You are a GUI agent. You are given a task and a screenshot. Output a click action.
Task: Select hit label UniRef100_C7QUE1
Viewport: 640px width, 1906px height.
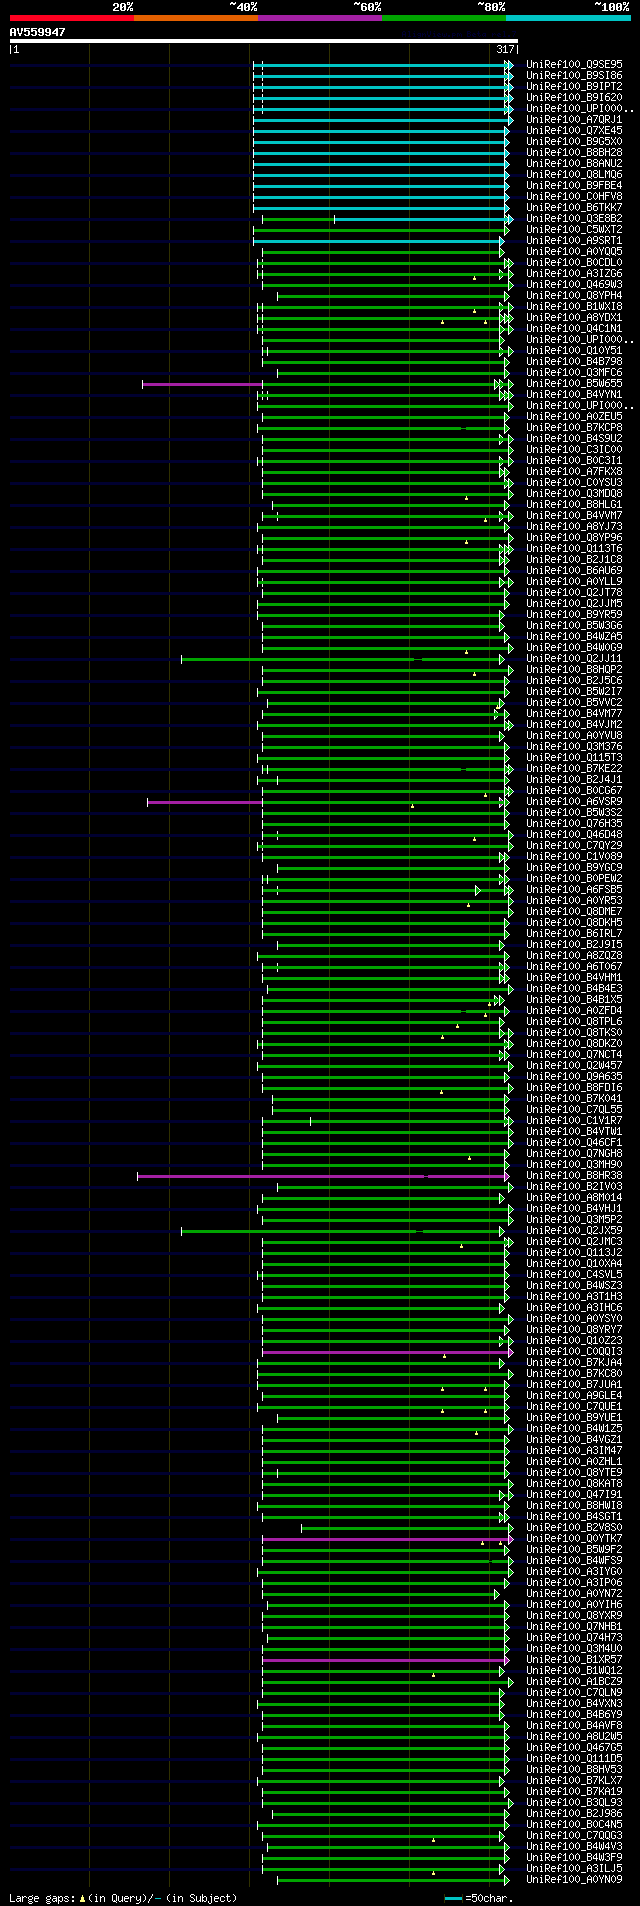[x=574, y=1406]
